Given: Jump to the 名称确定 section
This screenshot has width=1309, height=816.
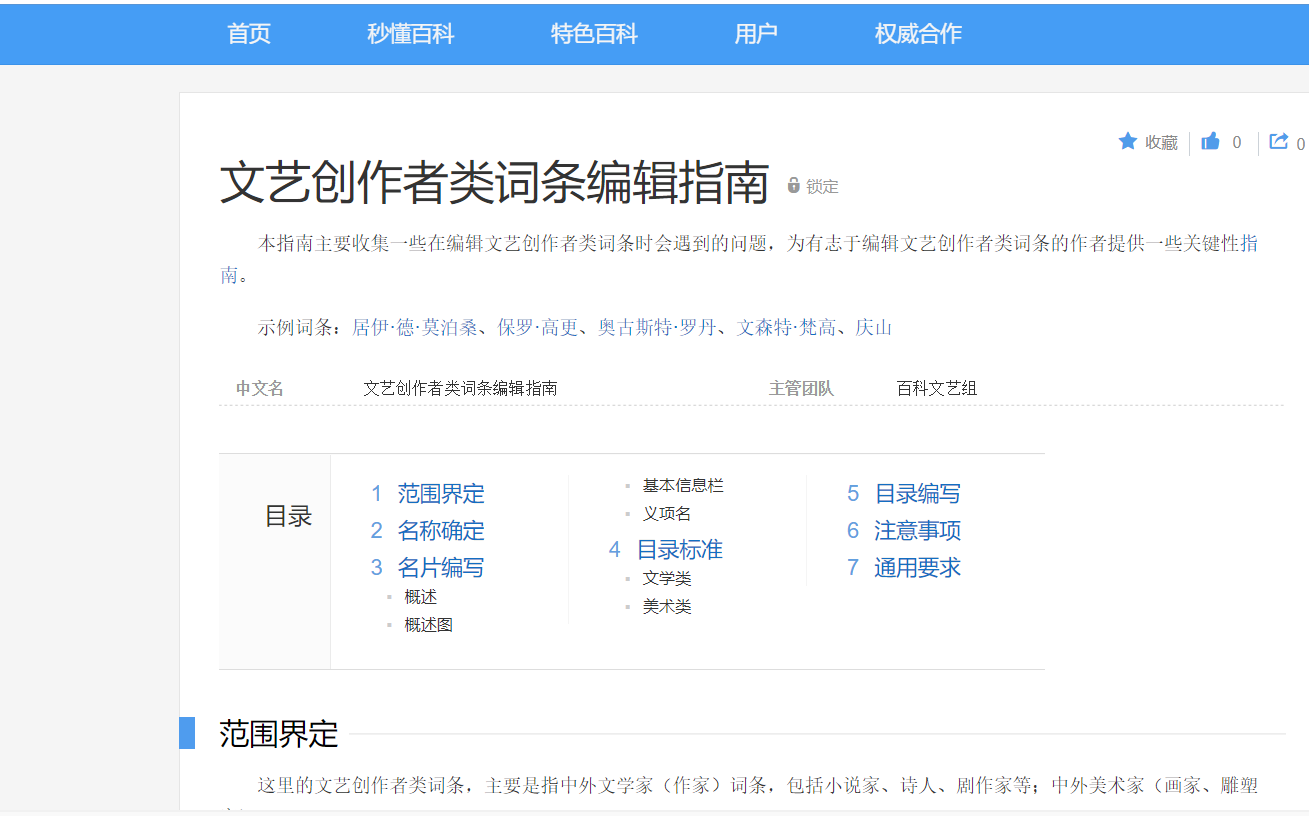Looking at the screenshot, I should [440, 530].
